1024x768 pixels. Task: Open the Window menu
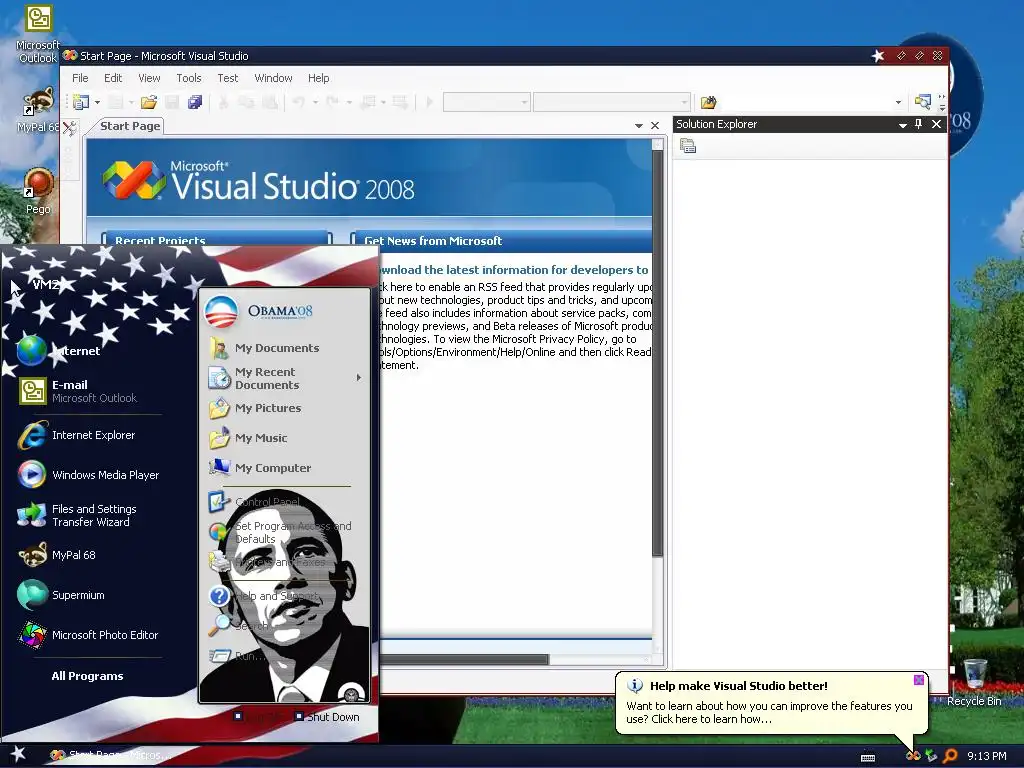(273, 78)
